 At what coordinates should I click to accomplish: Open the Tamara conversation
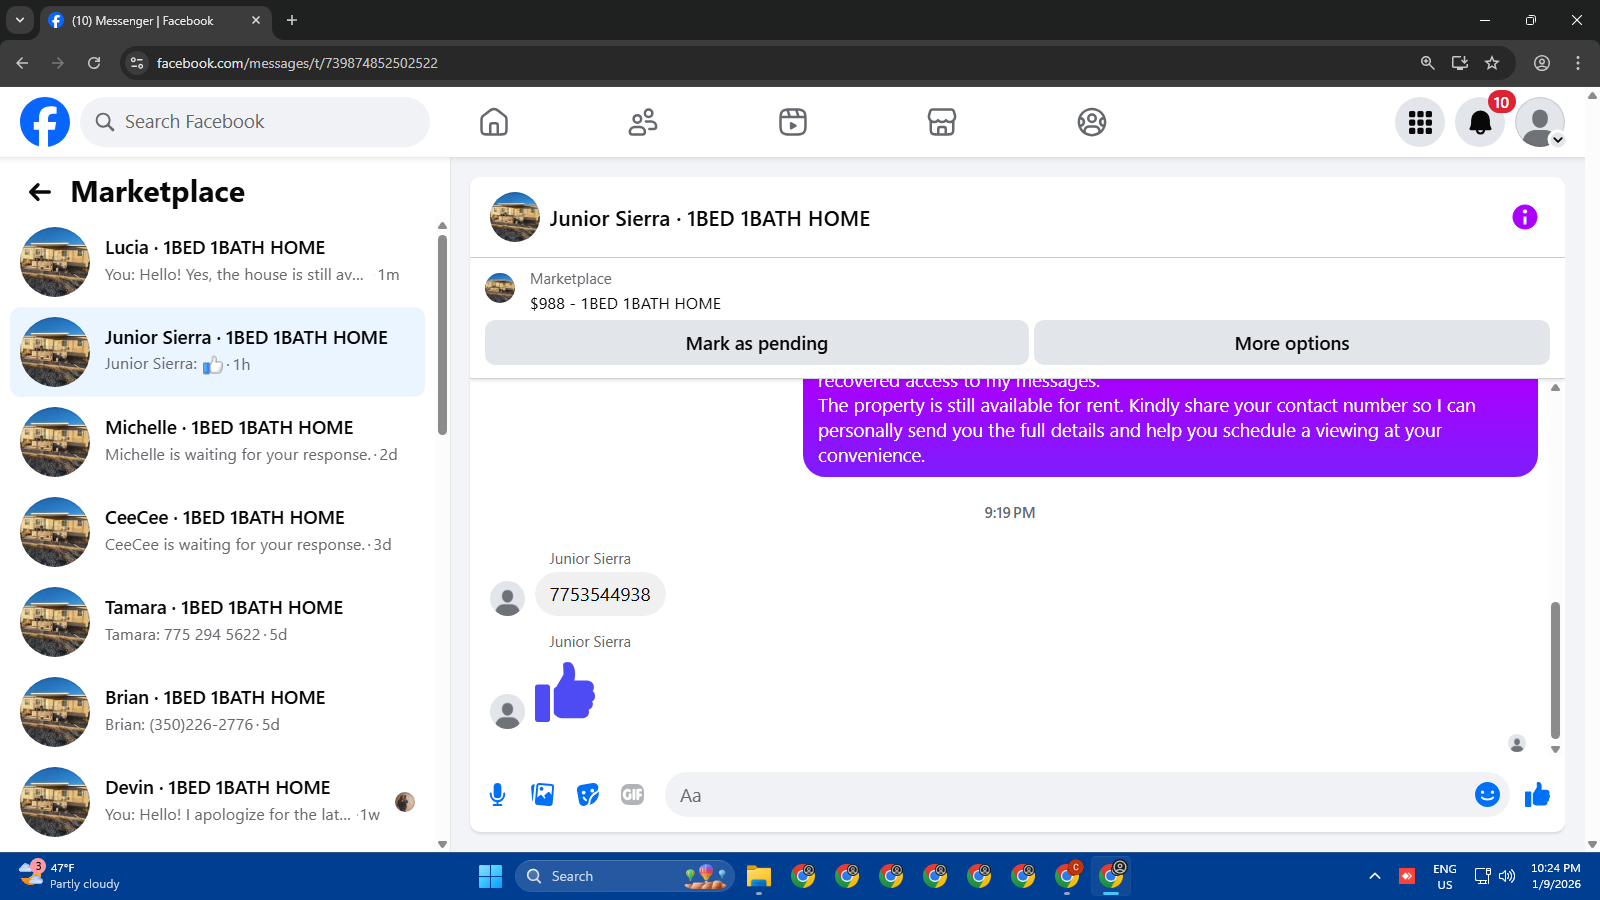click(217, 622)
